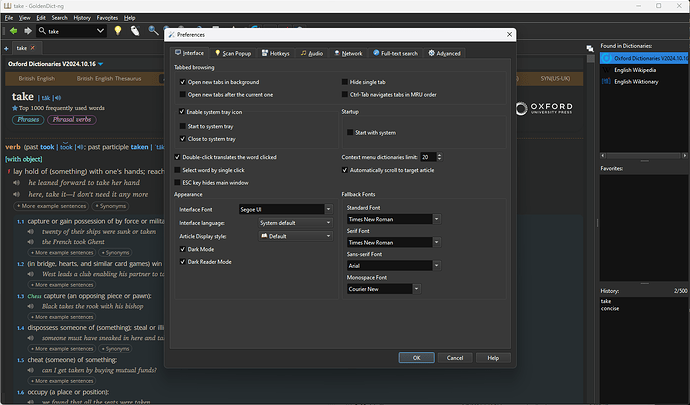This screenshot has width=690, height=405.
Task: Enable the 'Hide single tab' checkbox
Action: [345, 82]
